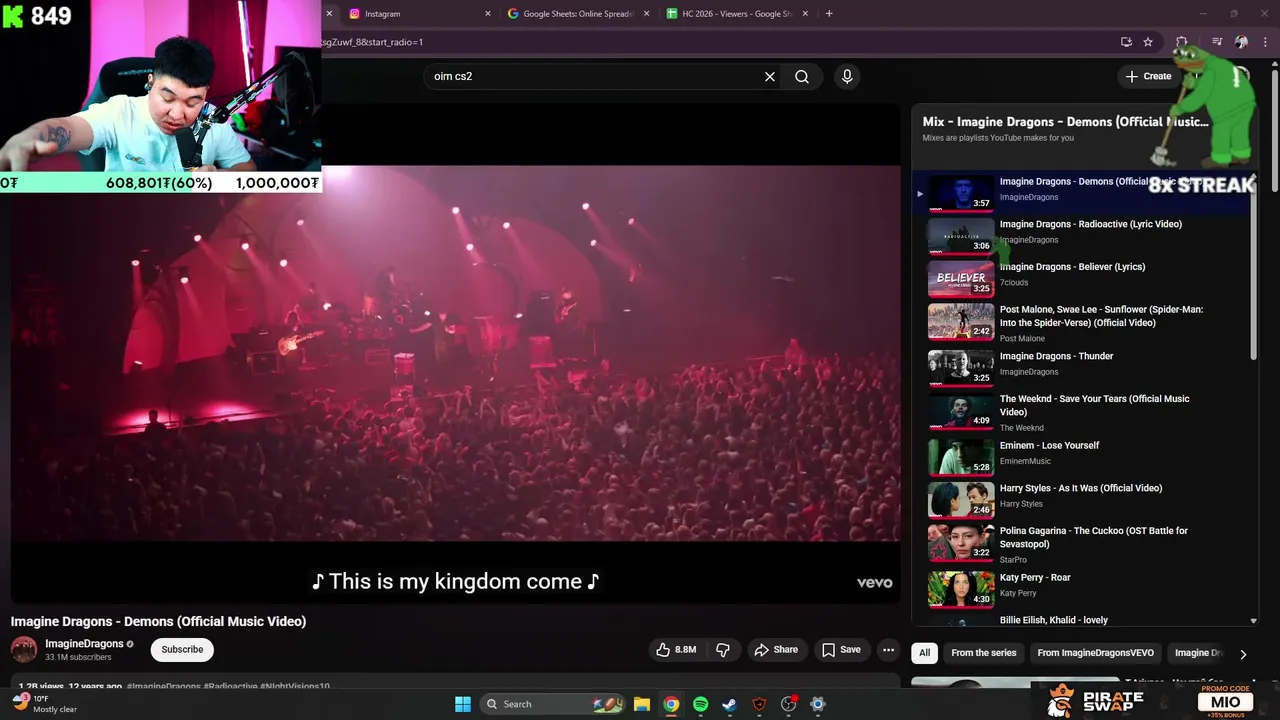Viewport: 1280px width, 720px height.
Task: Open the Windows Start menu
Action: 463,704
